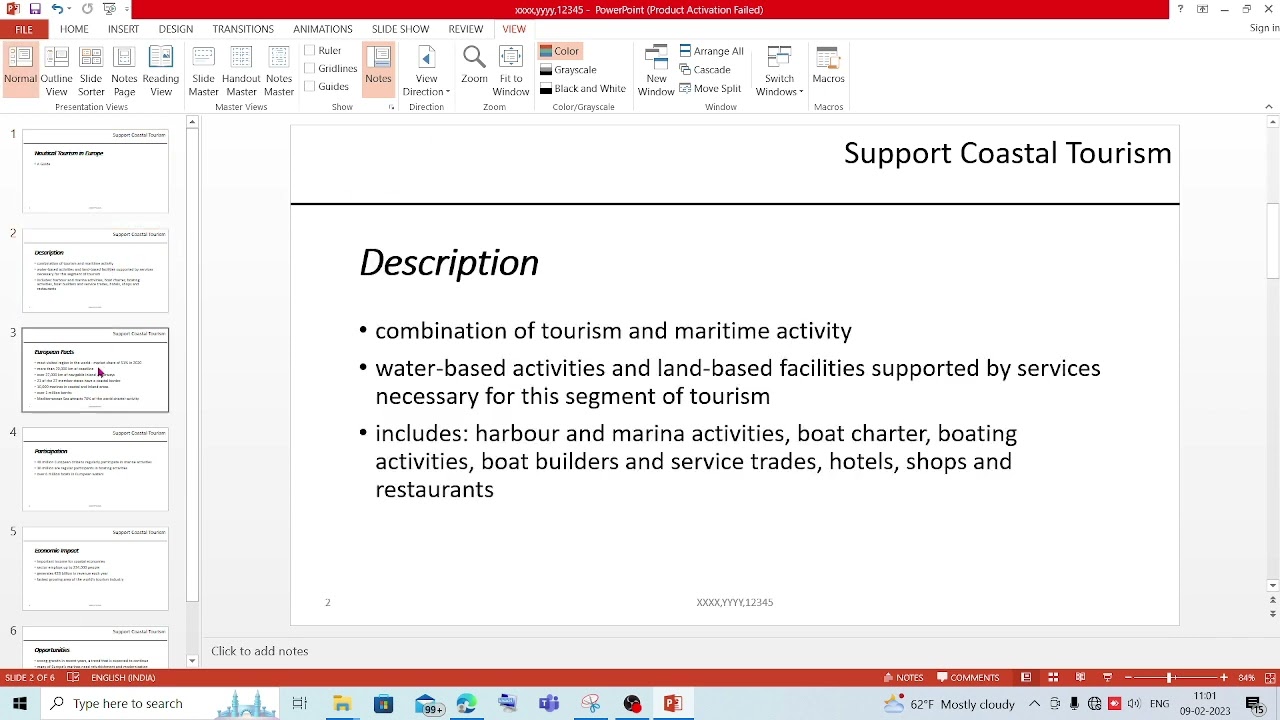This screenshot has width=1280, height=720.
Task: Open the ANIMATIONS tab
Action: 322,29
